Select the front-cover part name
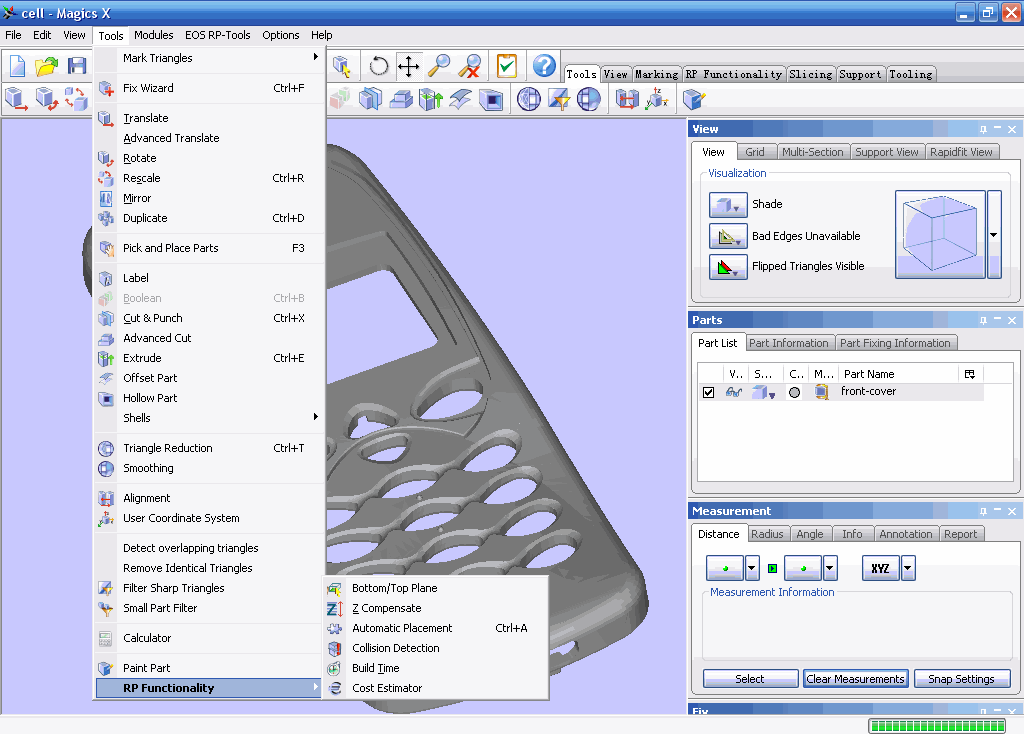This screenshot has height=734, width=1024. point(869,392)
